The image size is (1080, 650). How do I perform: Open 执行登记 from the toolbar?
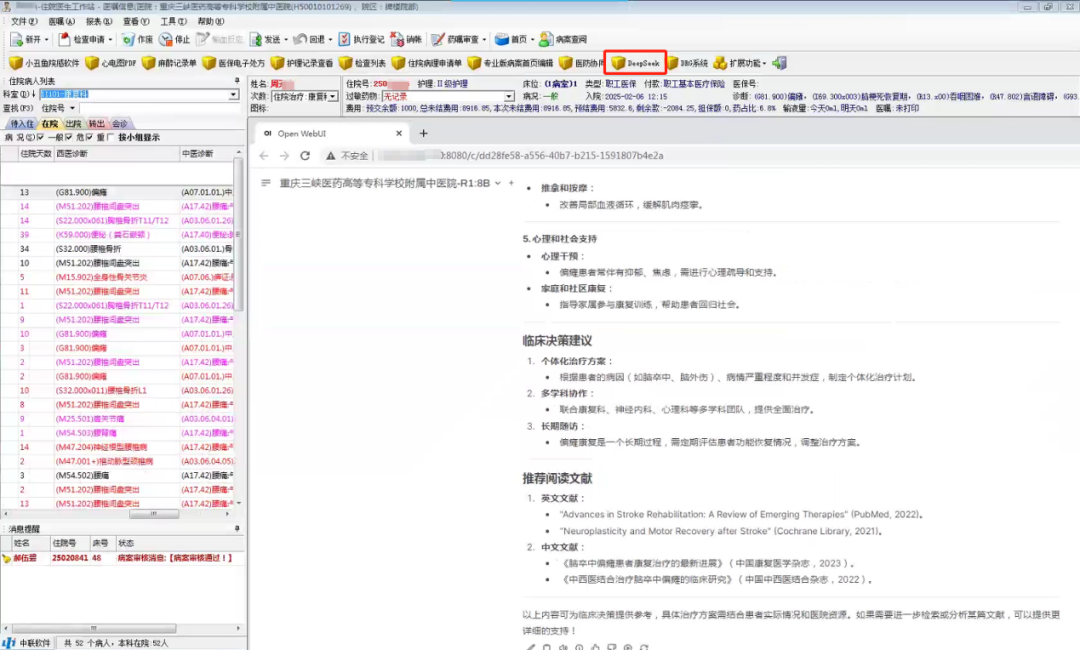tap(361, 39)
